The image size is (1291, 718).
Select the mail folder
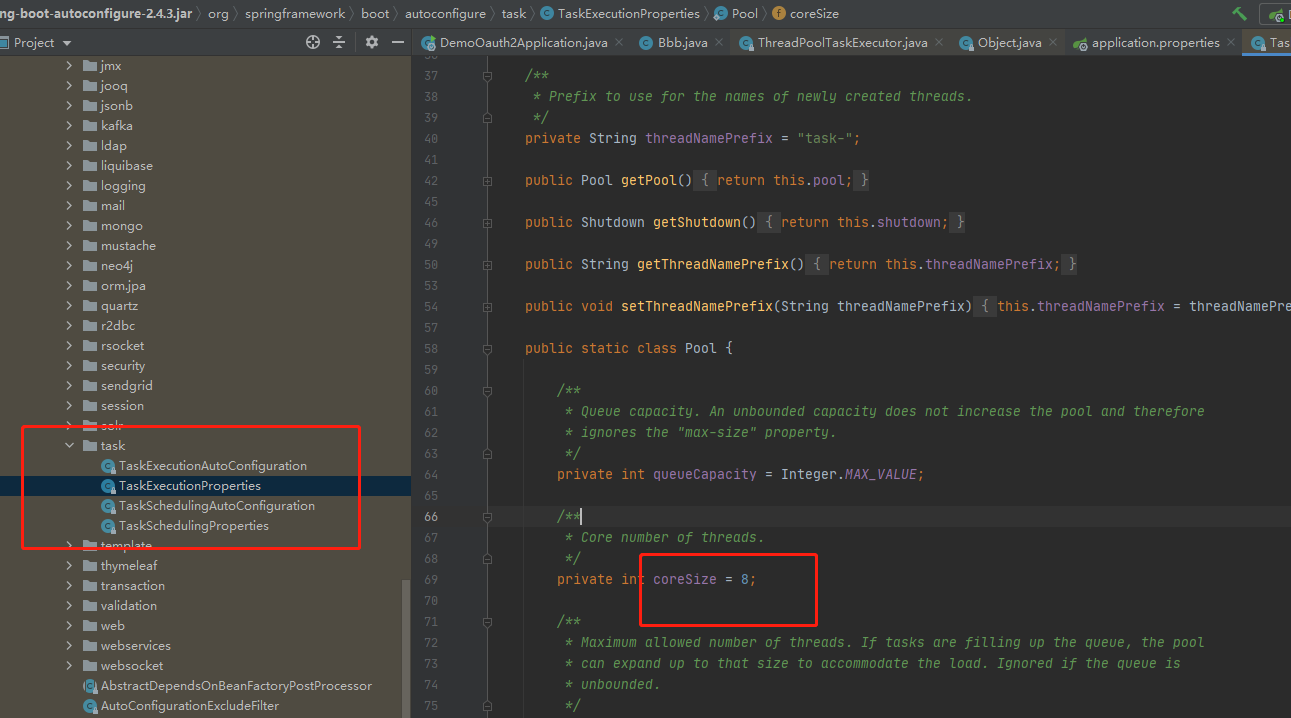[x=112, y=206]
